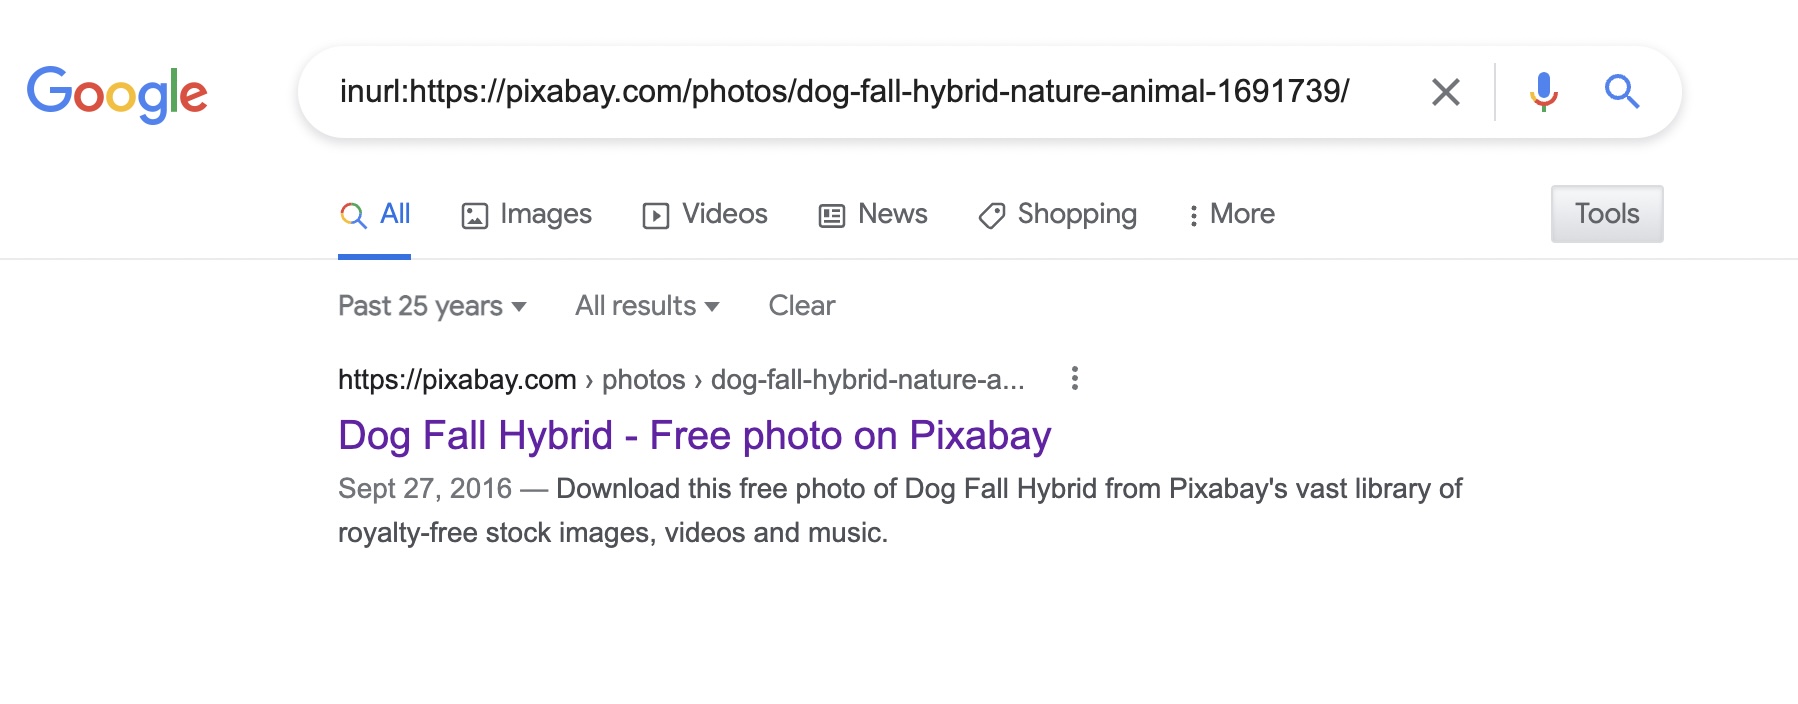1798x704 pixels.
Task: Clear the applied search filters
Action: tap(801, 306)
